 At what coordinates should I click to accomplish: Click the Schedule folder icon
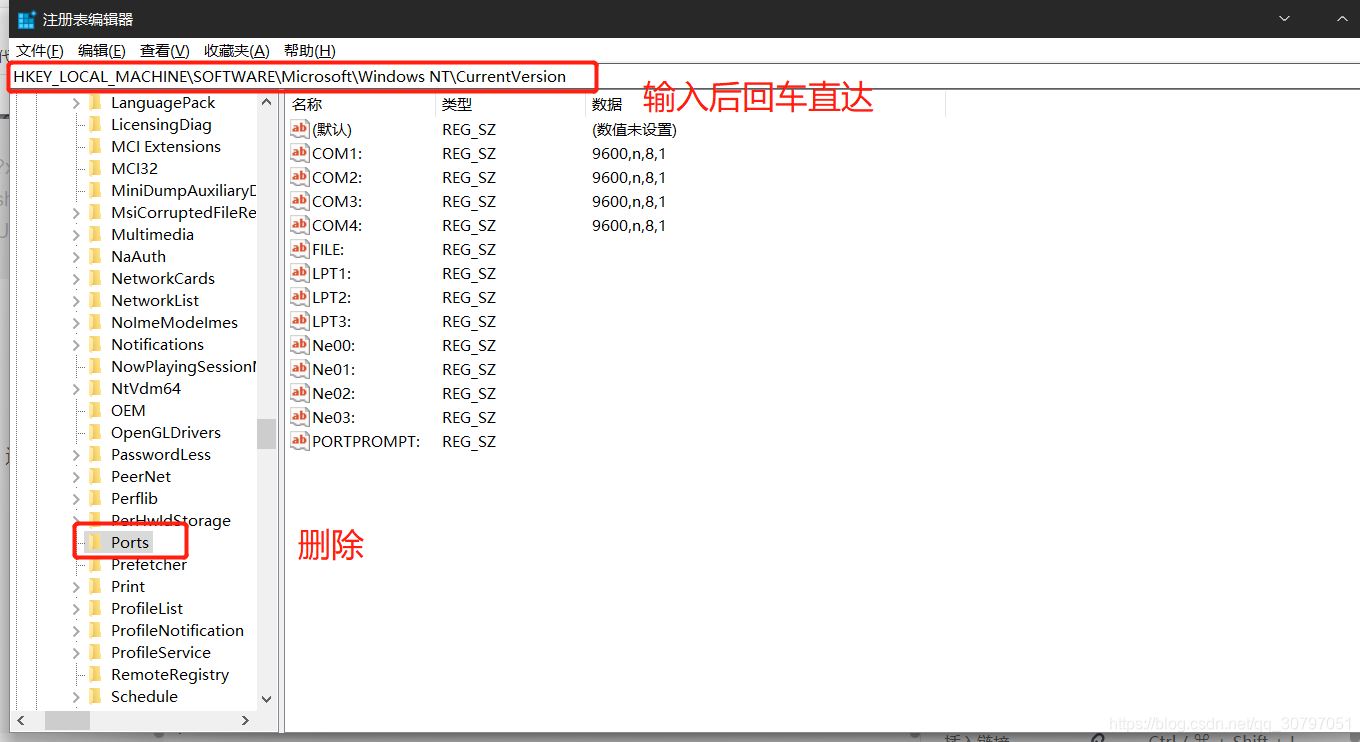point(96,696)
